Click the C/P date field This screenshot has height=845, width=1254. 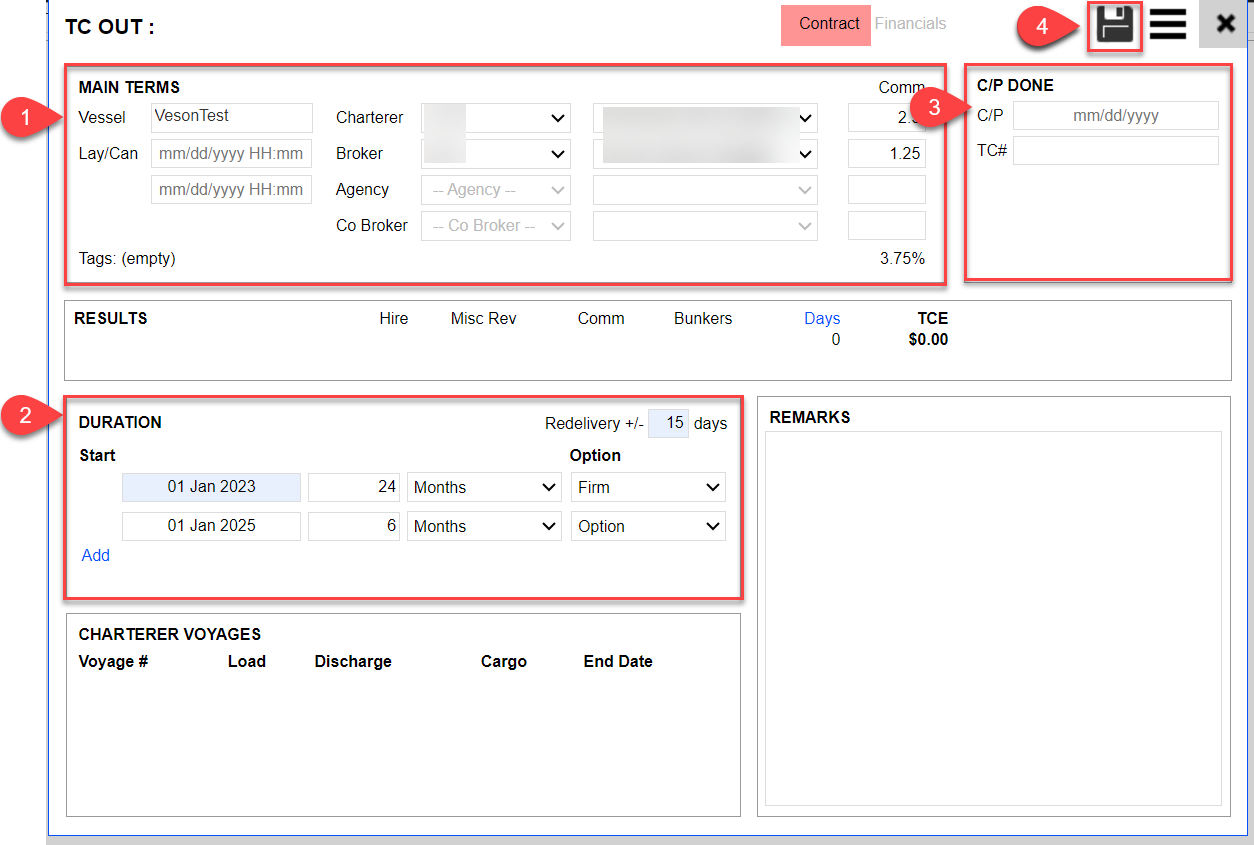coord(1115,116)
